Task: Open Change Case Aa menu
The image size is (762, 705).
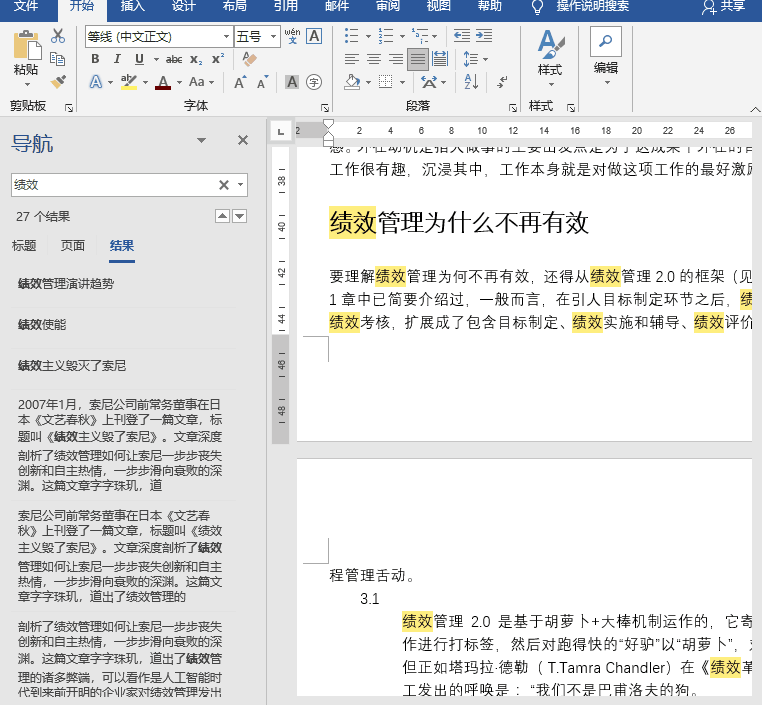Action: [x=201, y=82]
